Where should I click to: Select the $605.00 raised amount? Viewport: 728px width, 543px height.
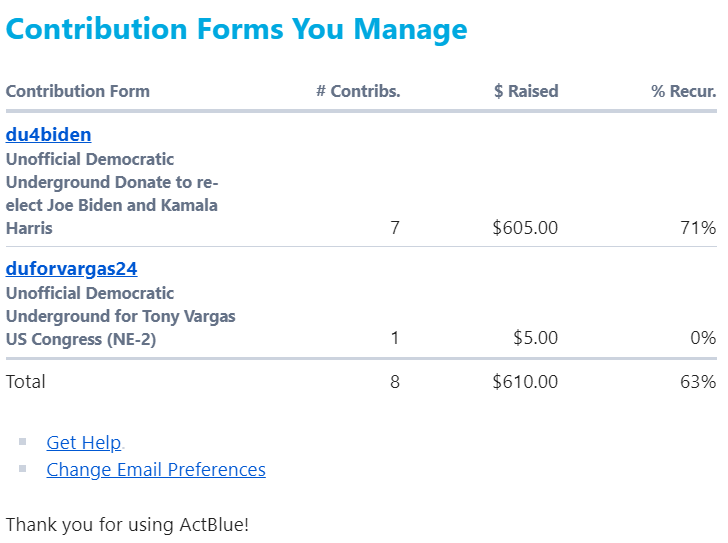(x=525, y=228)
